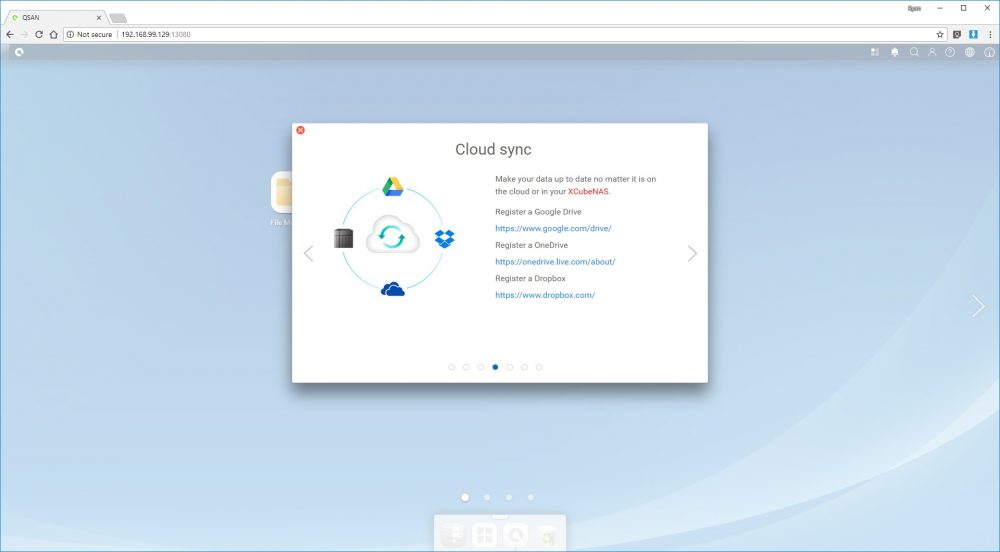Bookmark this page with the star icon

939,34
